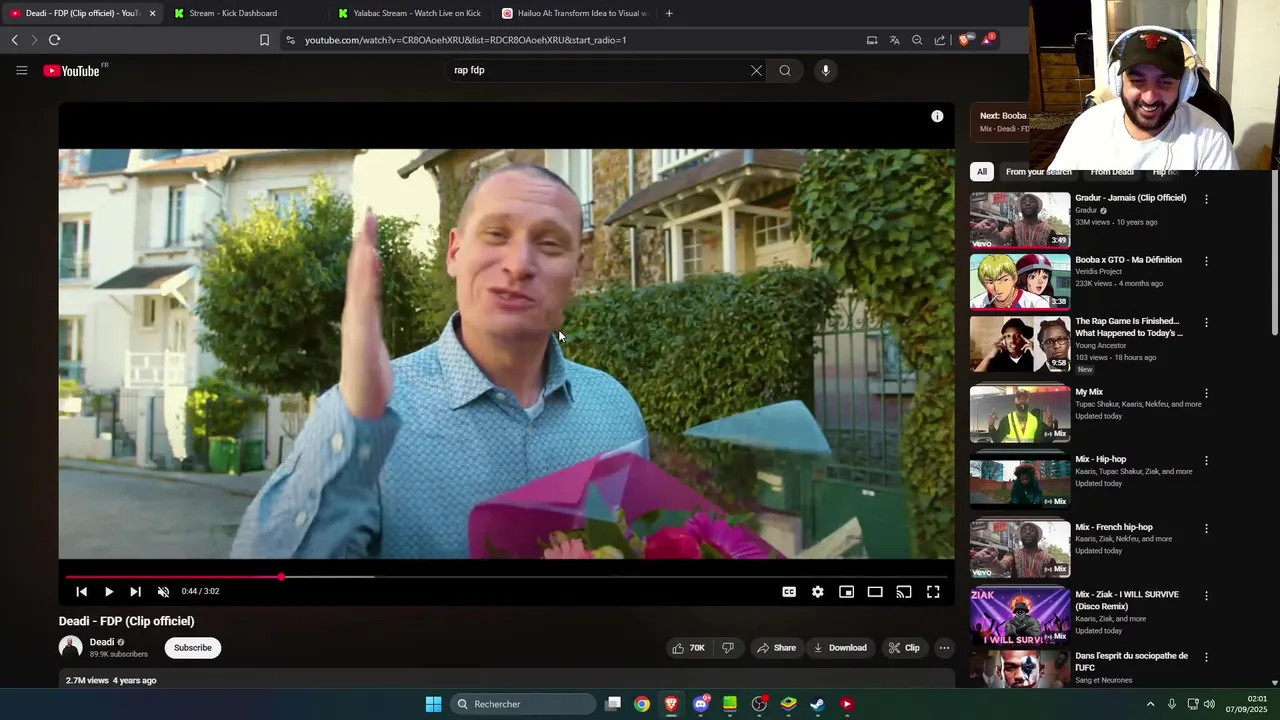Select the All filter chip

coord(982,172)
